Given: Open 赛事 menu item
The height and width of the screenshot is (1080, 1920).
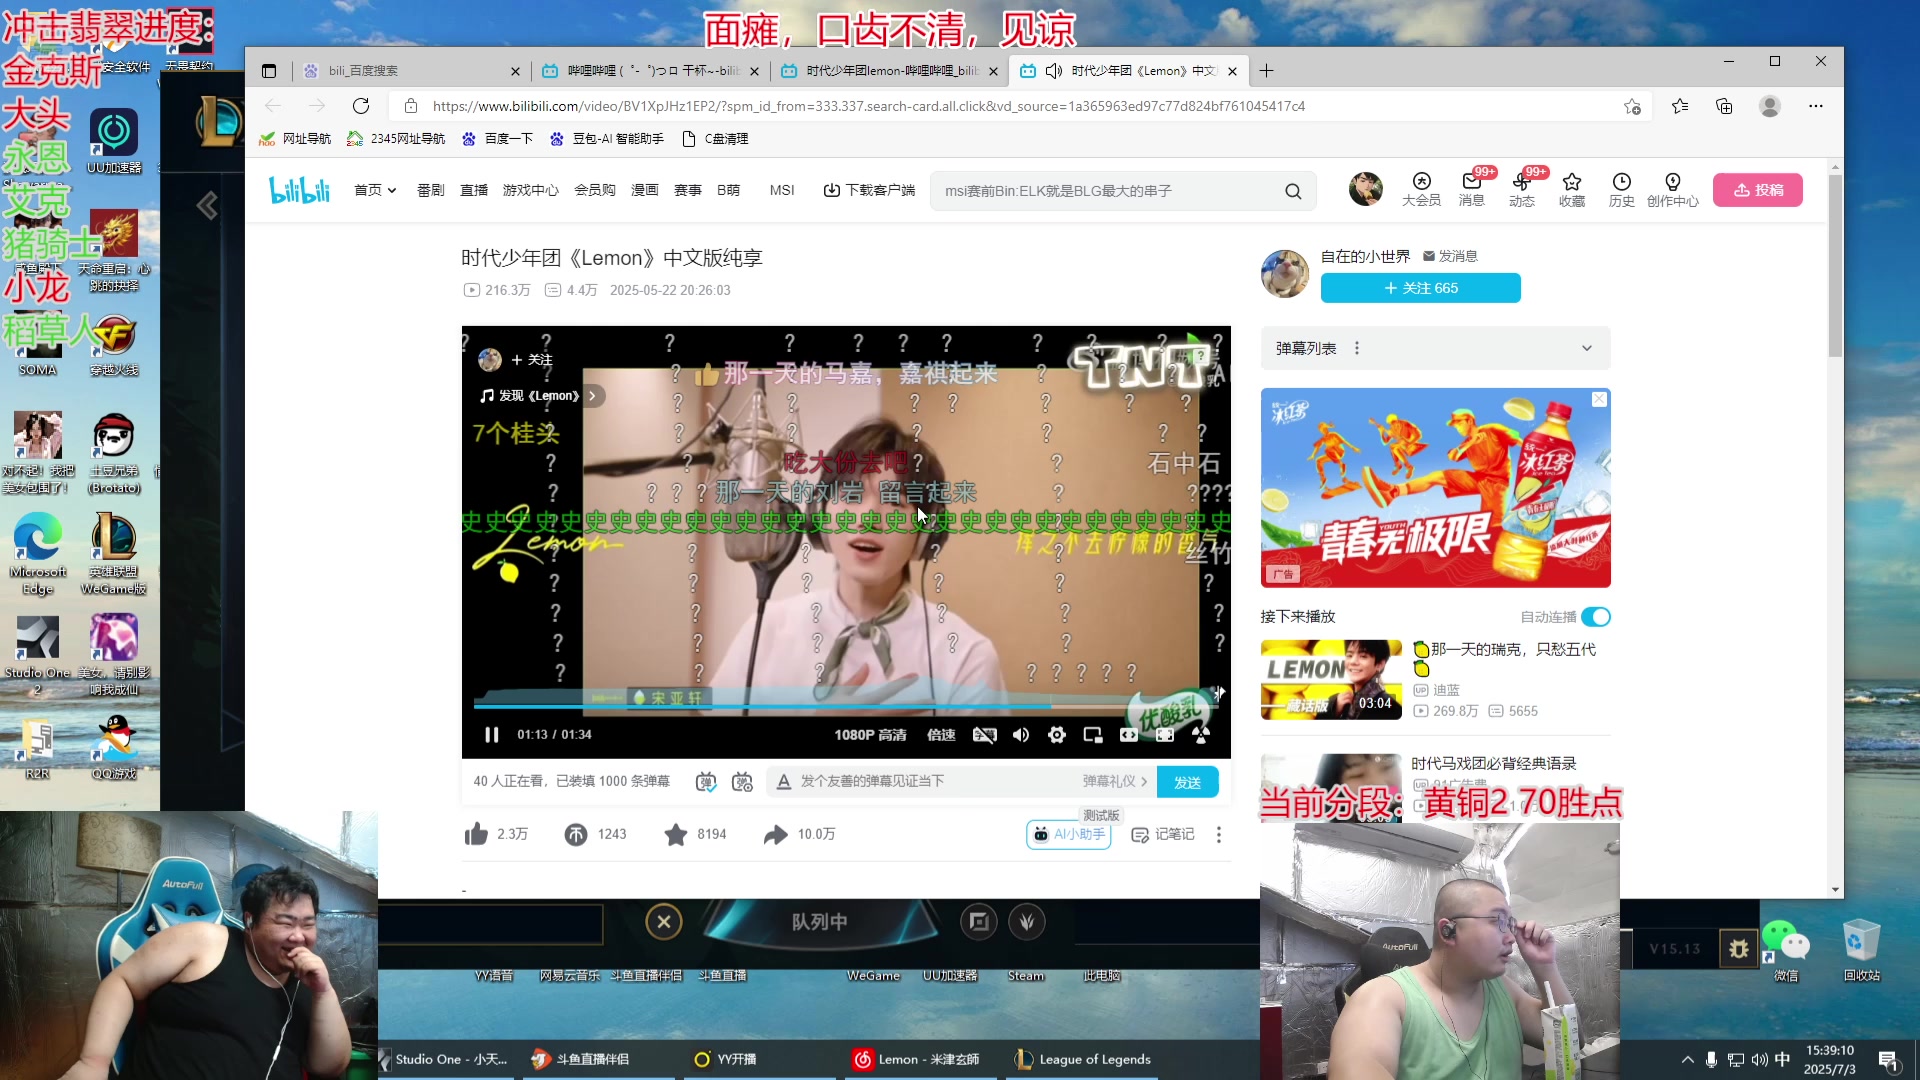Looking at the screenshot, I should pyautogui.click(x=688, y=190).
